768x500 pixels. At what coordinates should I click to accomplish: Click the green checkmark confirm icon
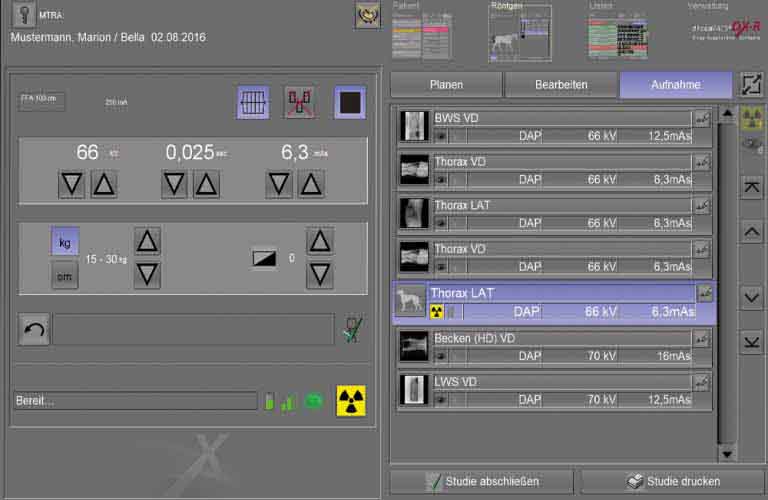click(x=353, y=330)
